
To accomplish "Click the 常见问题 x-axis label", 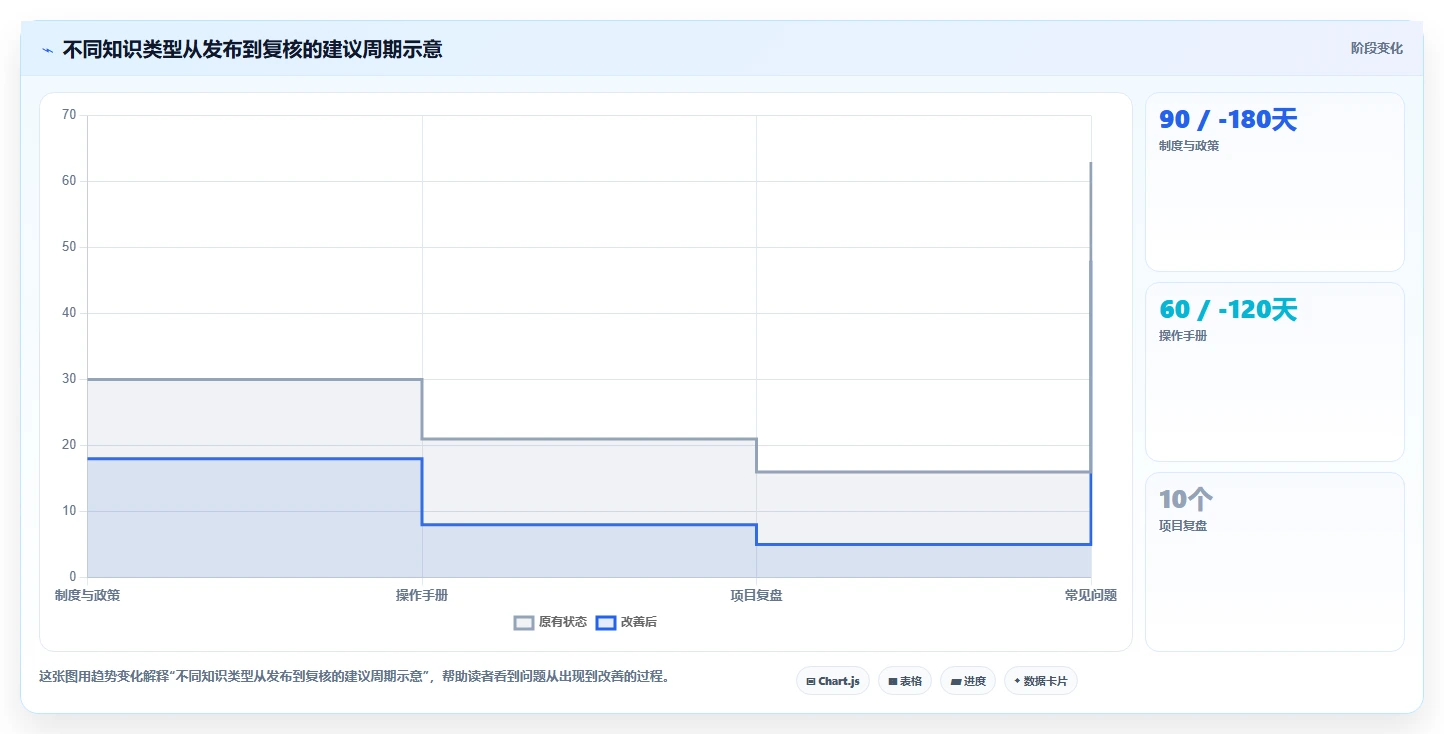I will (x=1091, y=595).
